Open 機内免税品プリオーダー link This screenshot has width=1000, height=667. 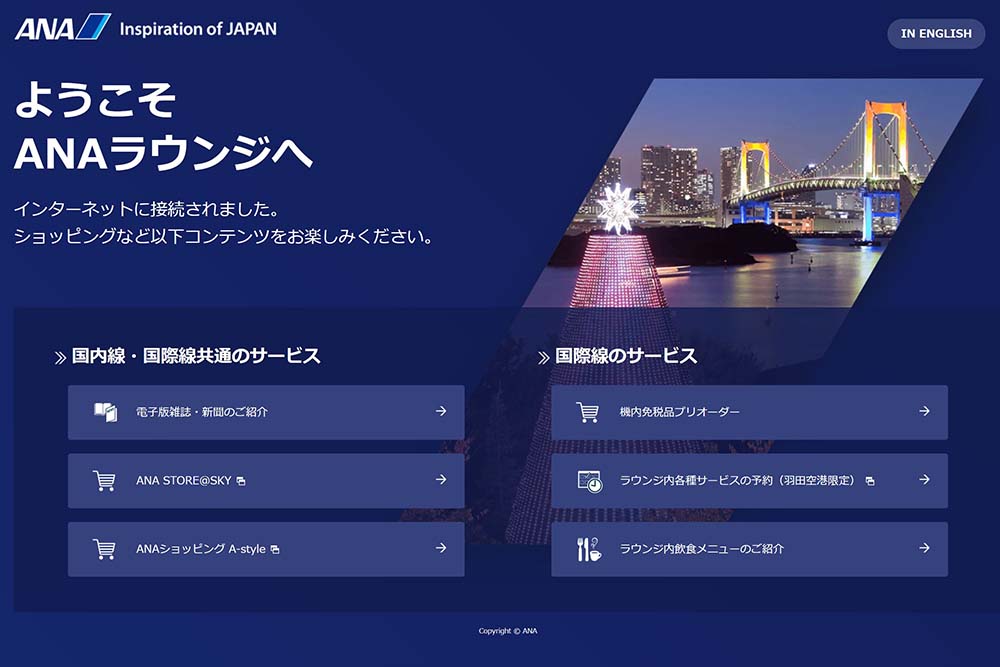pos(749,412)
